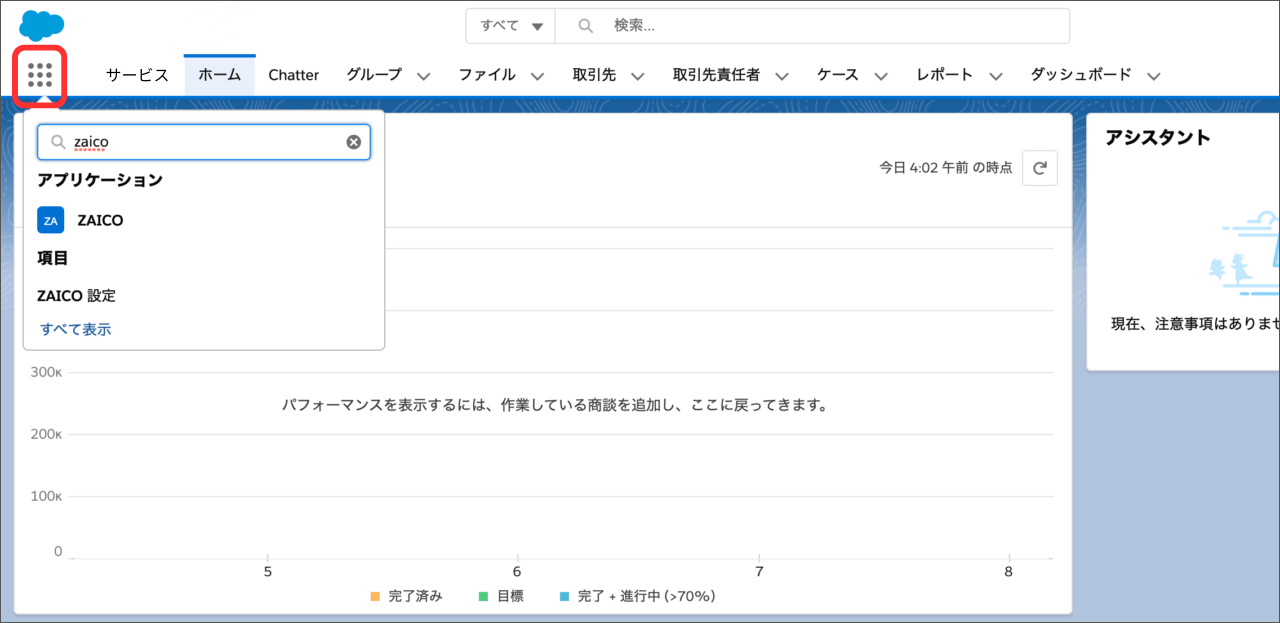The image size is (1280, 623).
Task: Open the レポート tab
Action: 945,75
